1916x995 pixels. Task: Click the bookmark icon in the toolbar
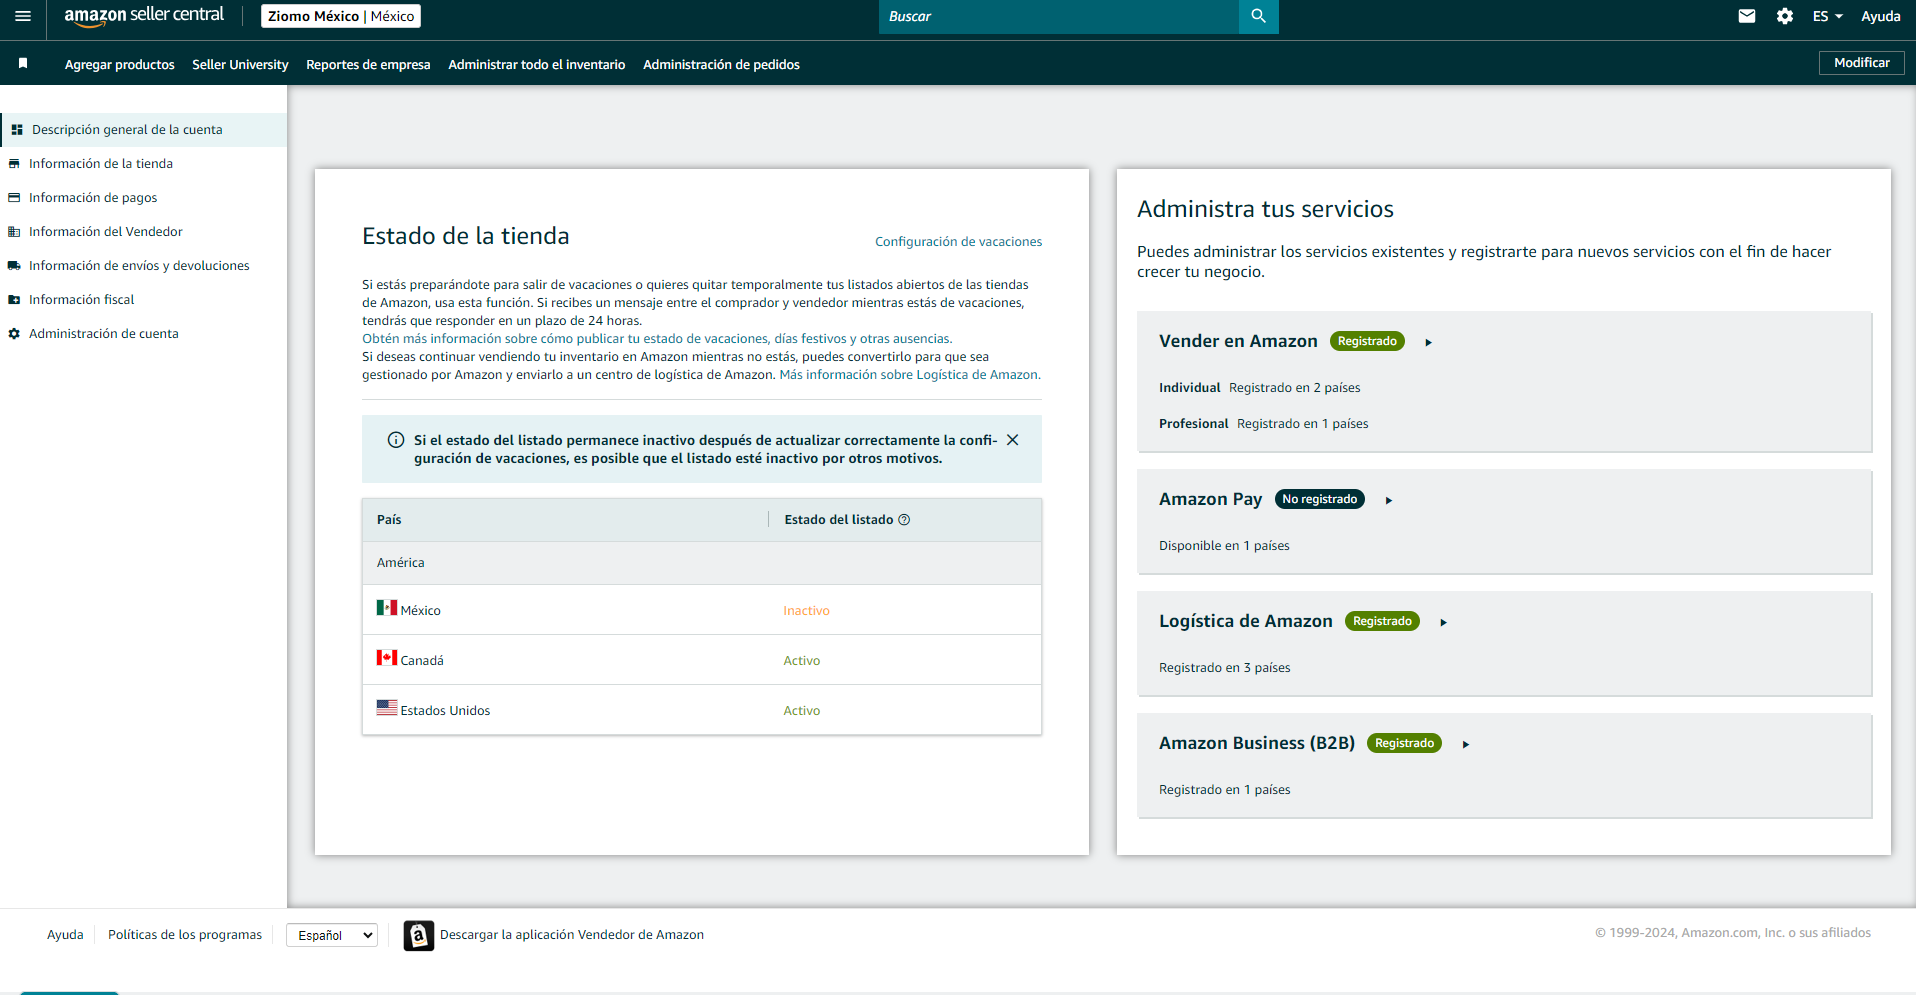(x=23, y=64)
